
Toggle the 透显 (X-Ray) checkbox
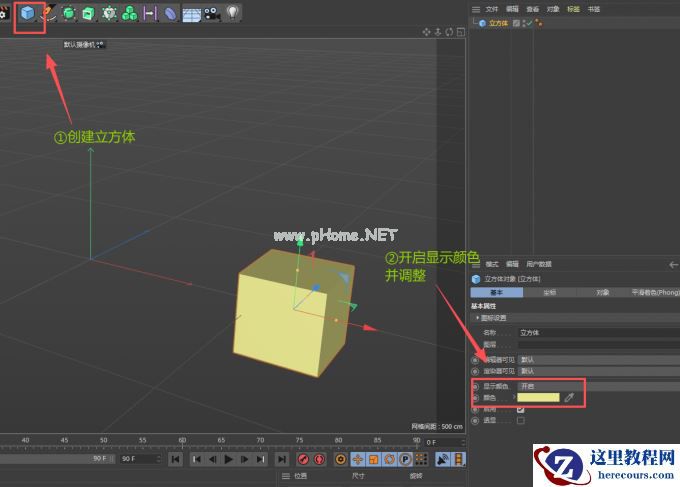click(x=520, y=421)
